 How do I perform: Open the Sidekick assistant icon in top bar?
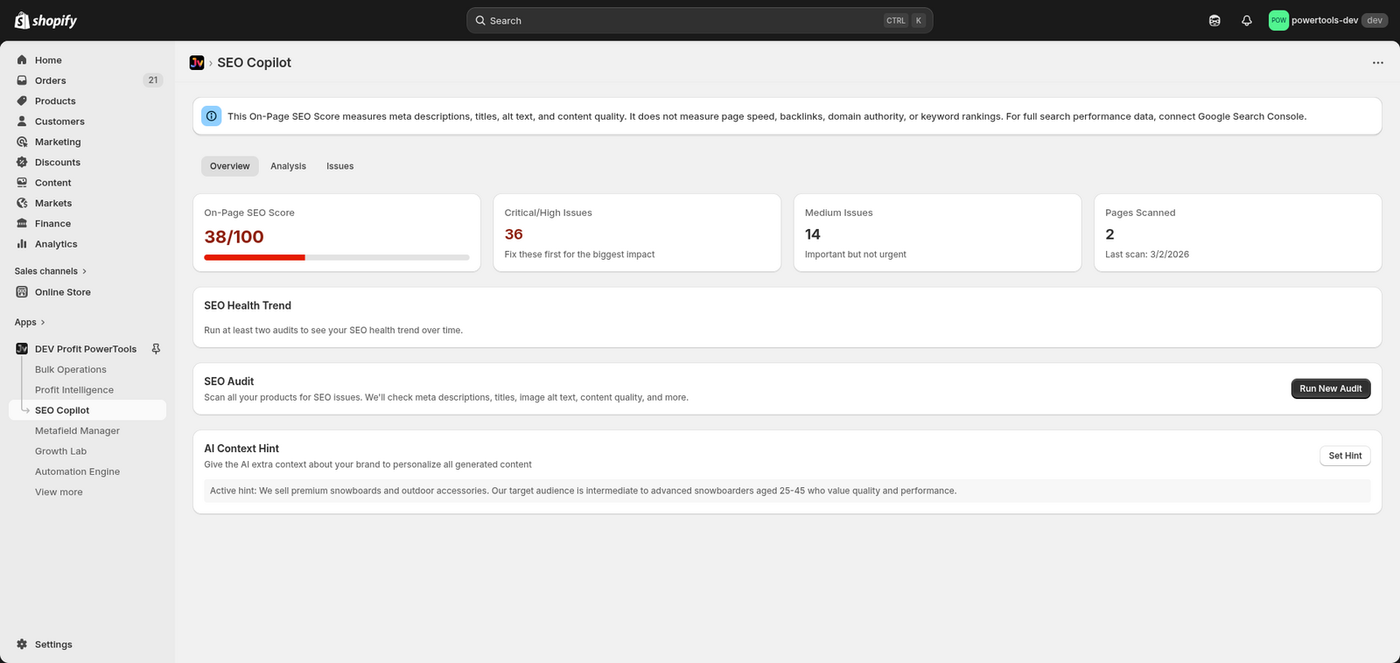[x=1214, y=20]
